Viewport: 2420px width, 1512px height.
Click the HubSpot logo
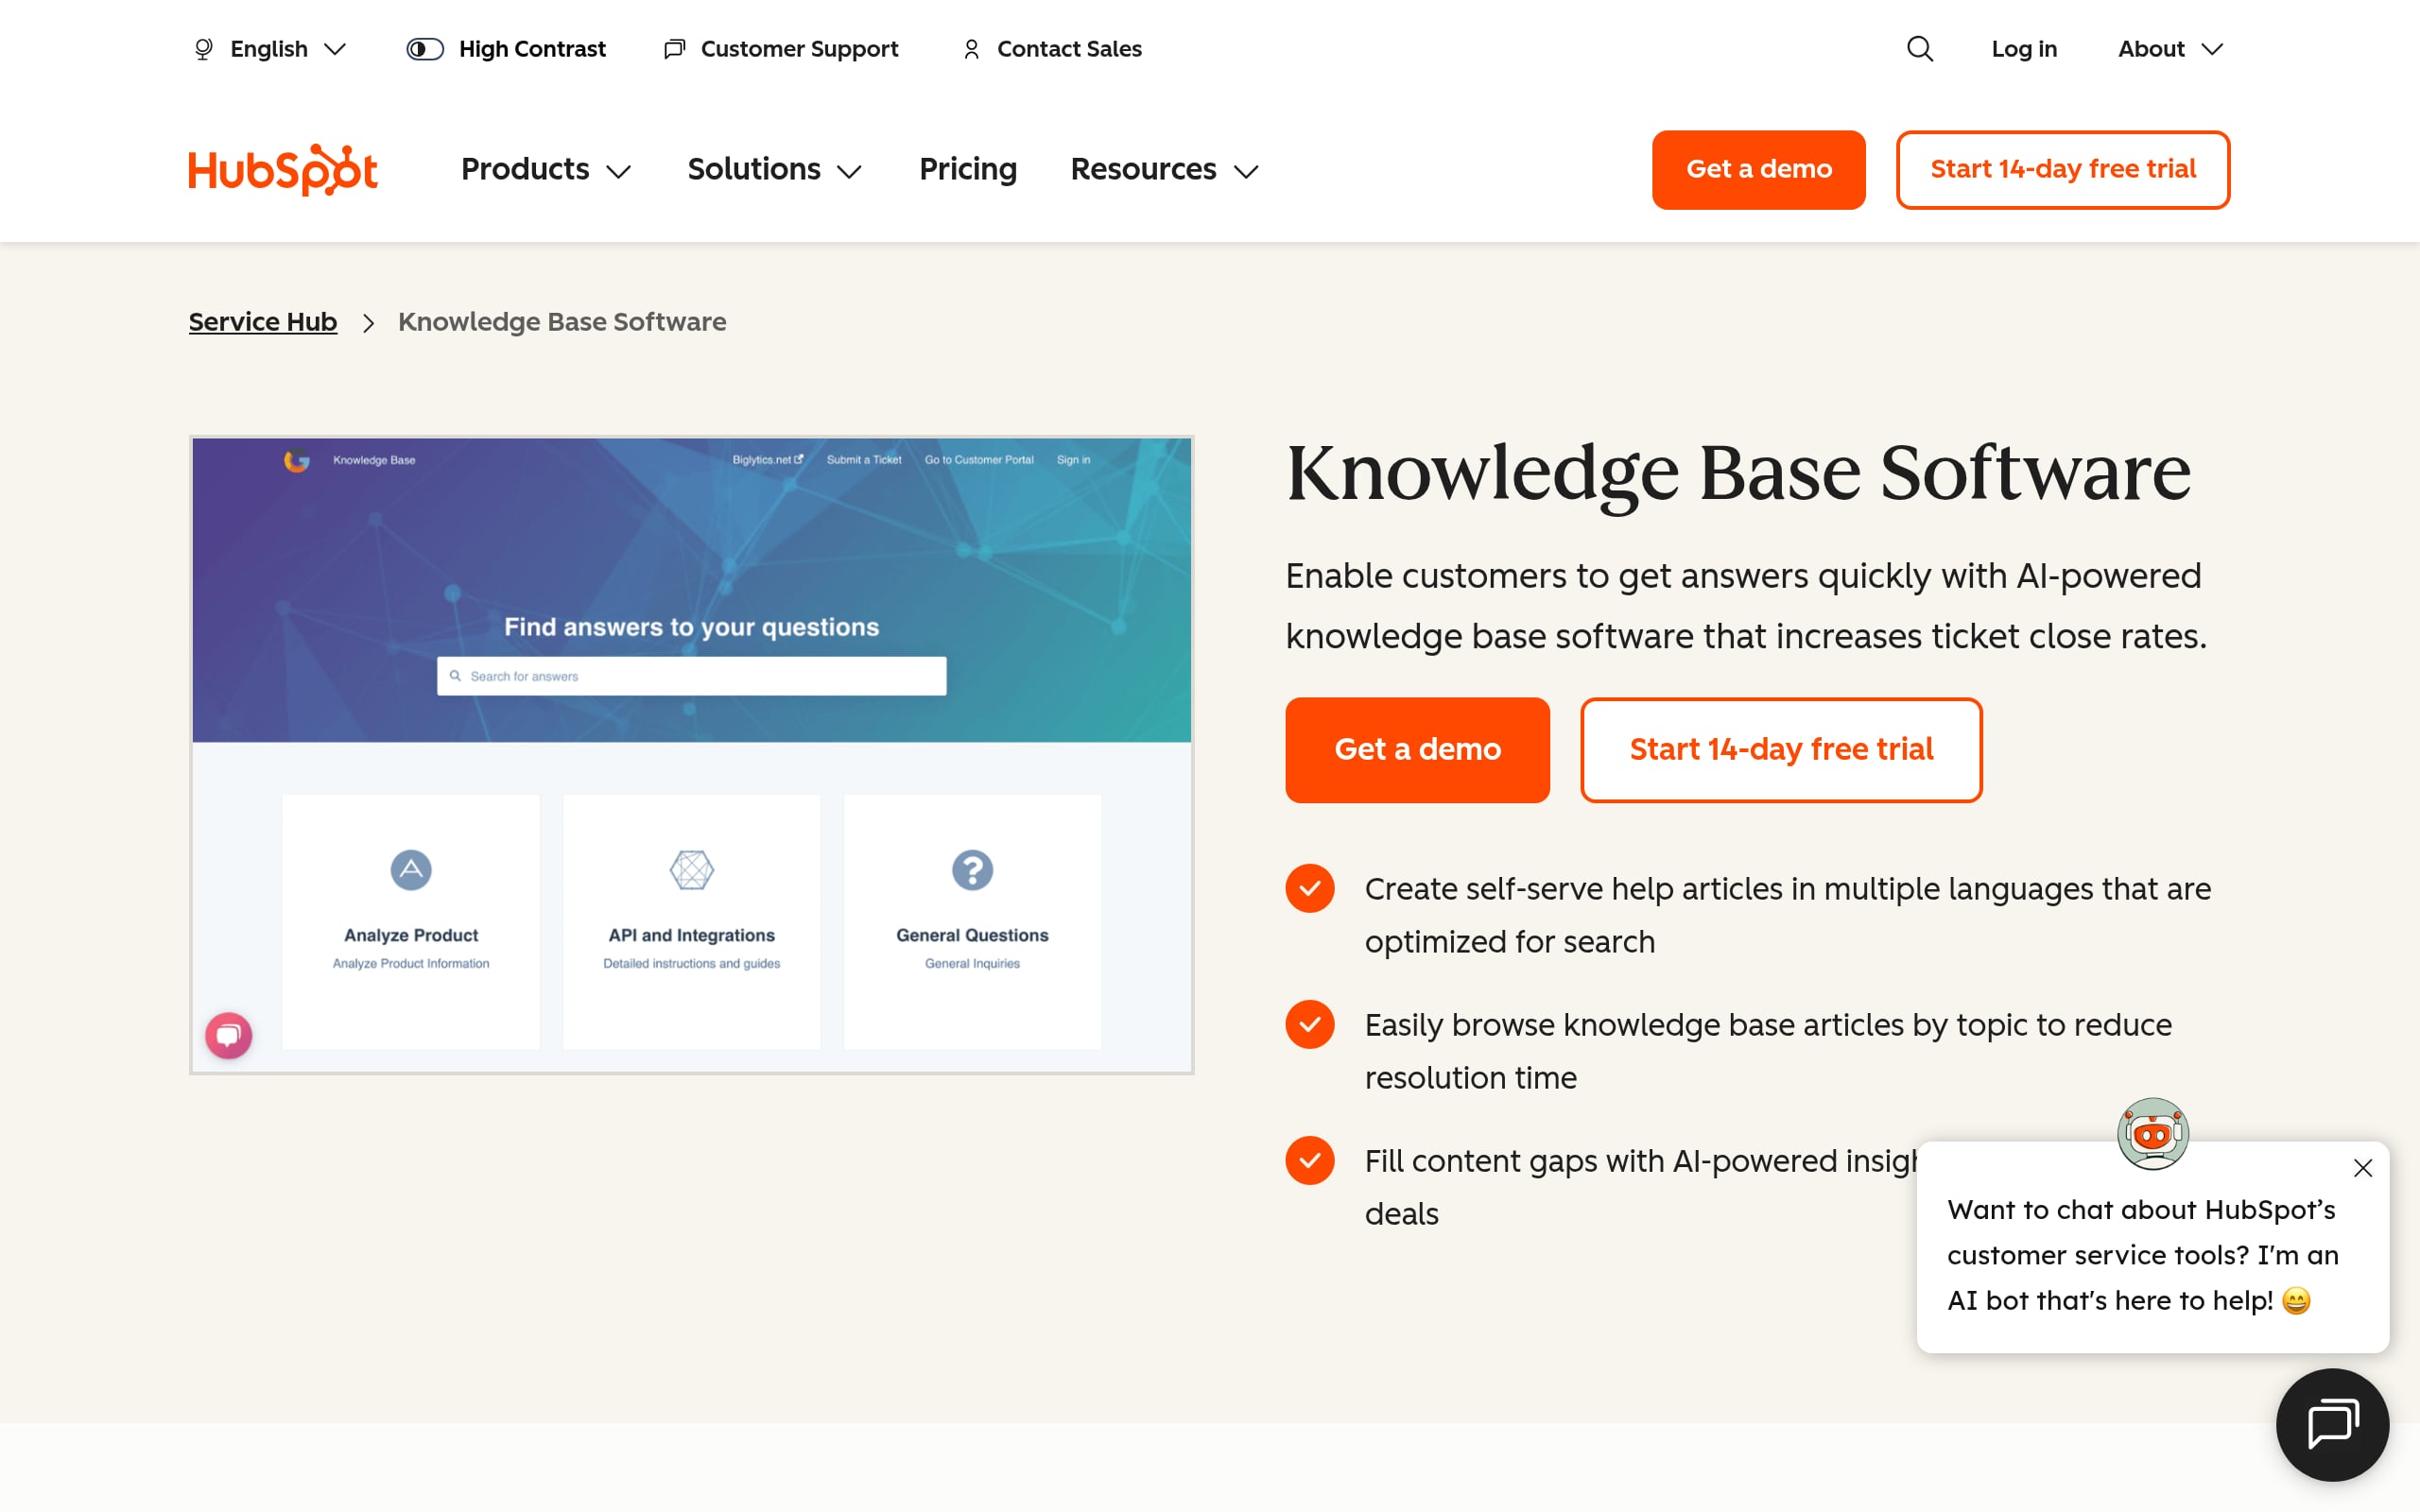tap(283, 169)
